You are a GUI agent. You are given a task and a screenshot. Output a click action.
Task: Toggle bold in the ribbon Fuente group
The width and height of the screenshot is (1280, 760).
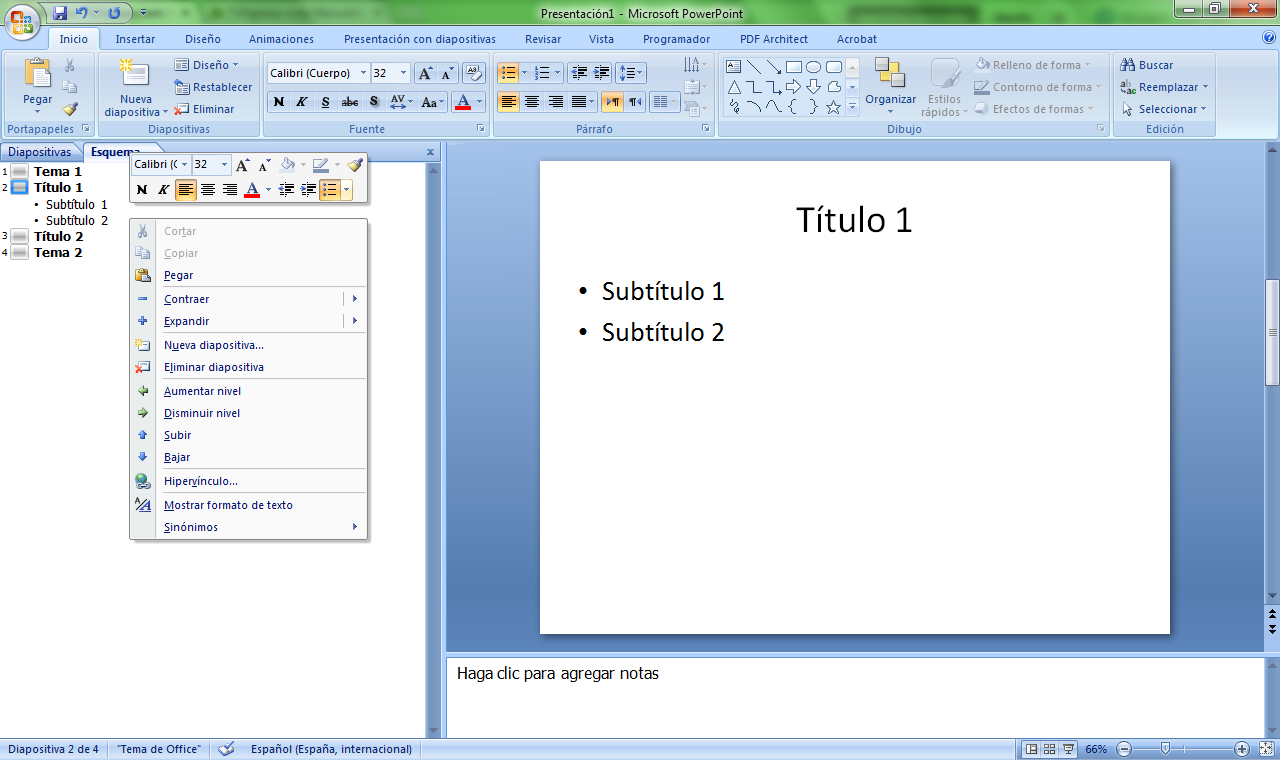279,102
